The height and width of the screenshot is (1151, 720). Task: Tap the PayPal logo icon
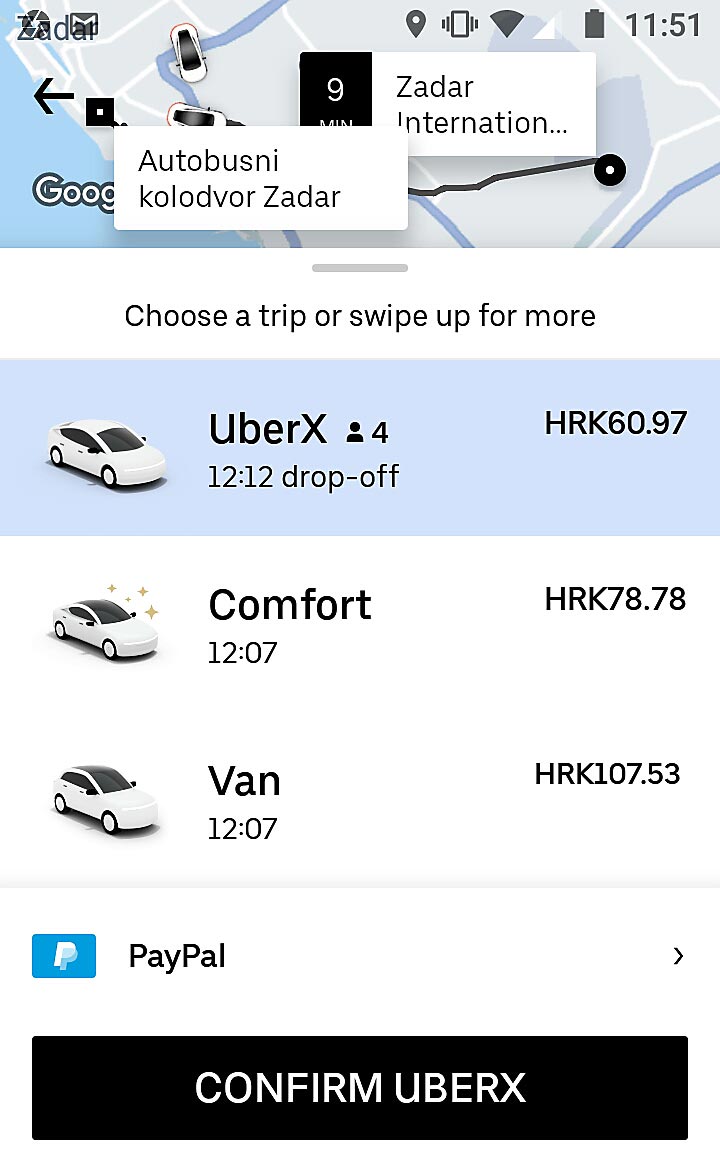click(64, 956)
